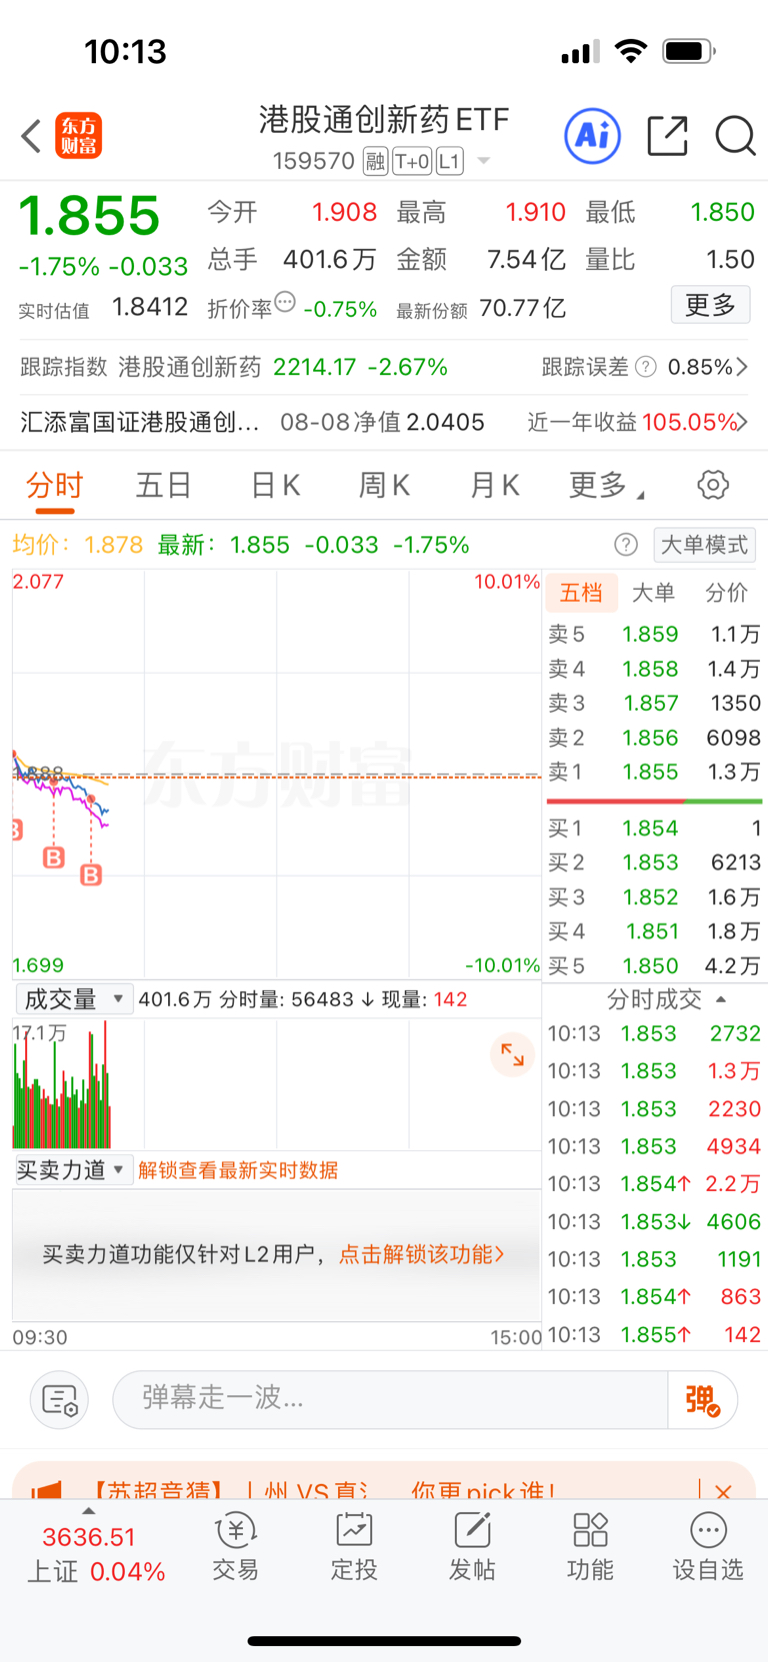Select 五档 order book tab
768x1663 pixels.
[x=581, y=593]
